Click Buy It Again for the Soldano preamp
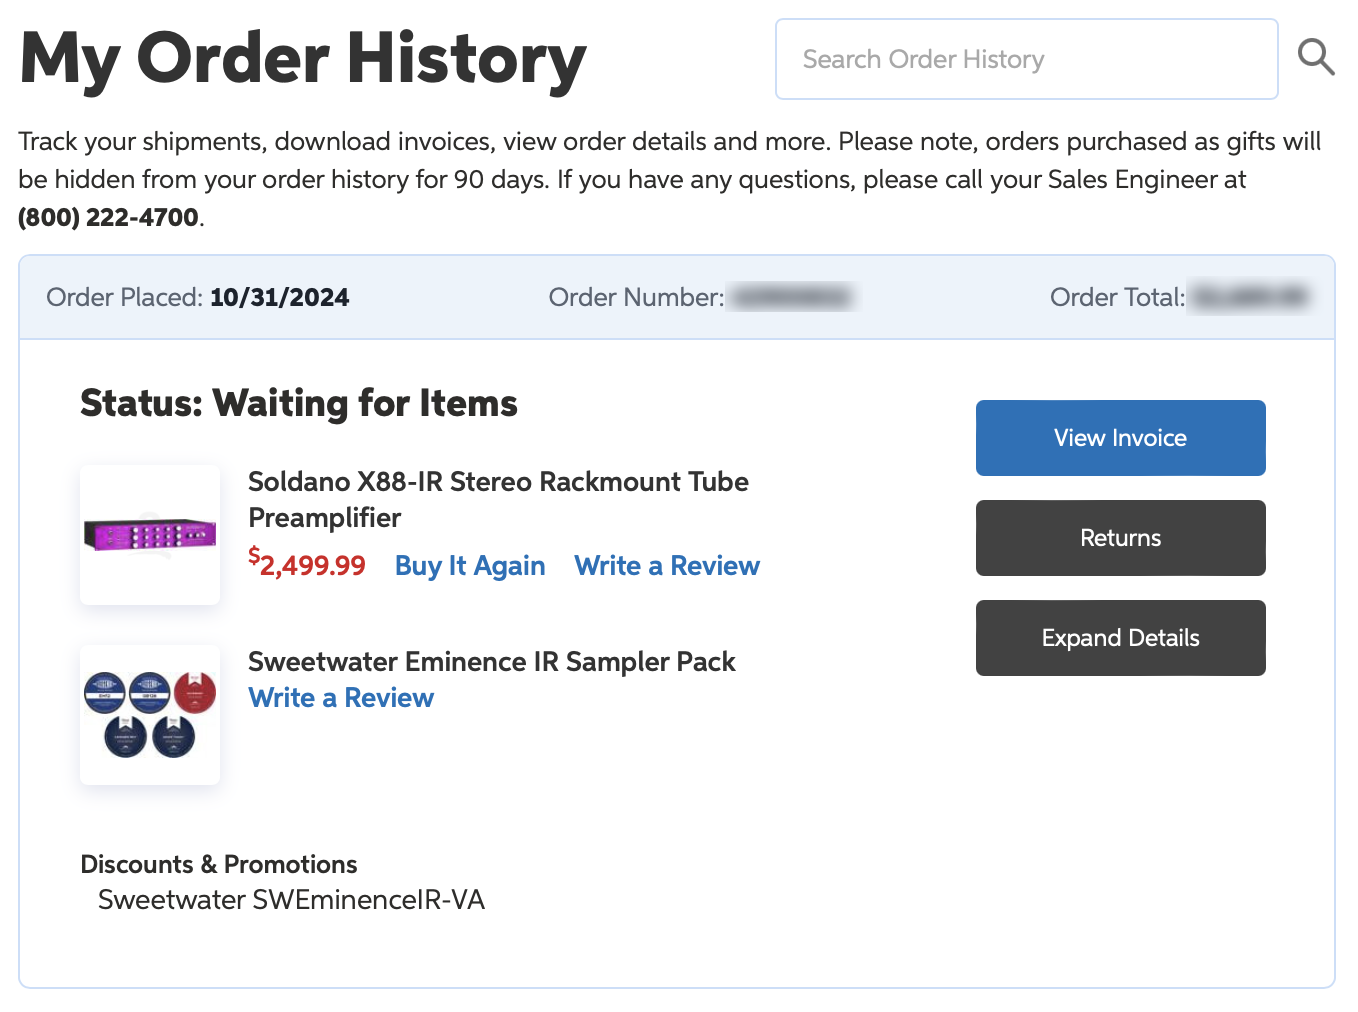The width and height of the screenshot is (1358, 1012). point(470,566)
